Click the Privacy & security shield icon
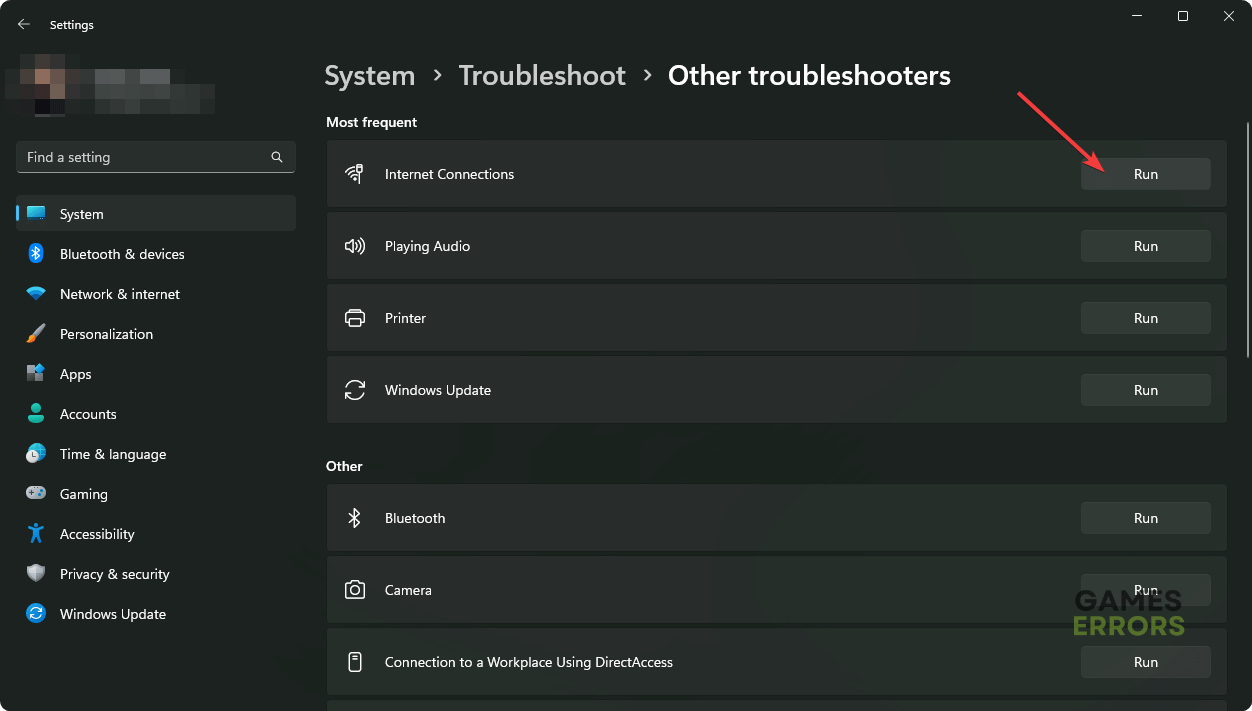The height and width of the screenshot is (711, 1252). [x=36, y=574]
